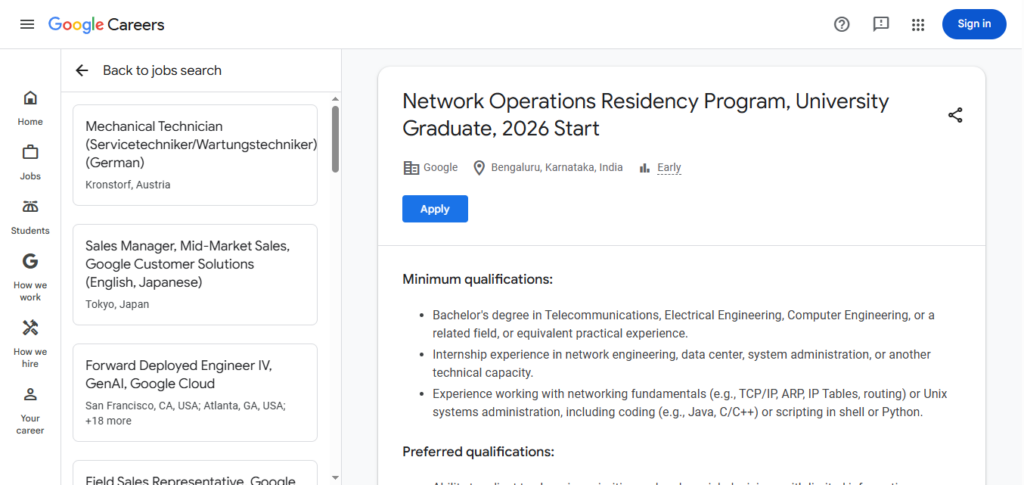The image size is (1024, 485).
Task: Click the +18 more locations text
Action: [108, 421]
